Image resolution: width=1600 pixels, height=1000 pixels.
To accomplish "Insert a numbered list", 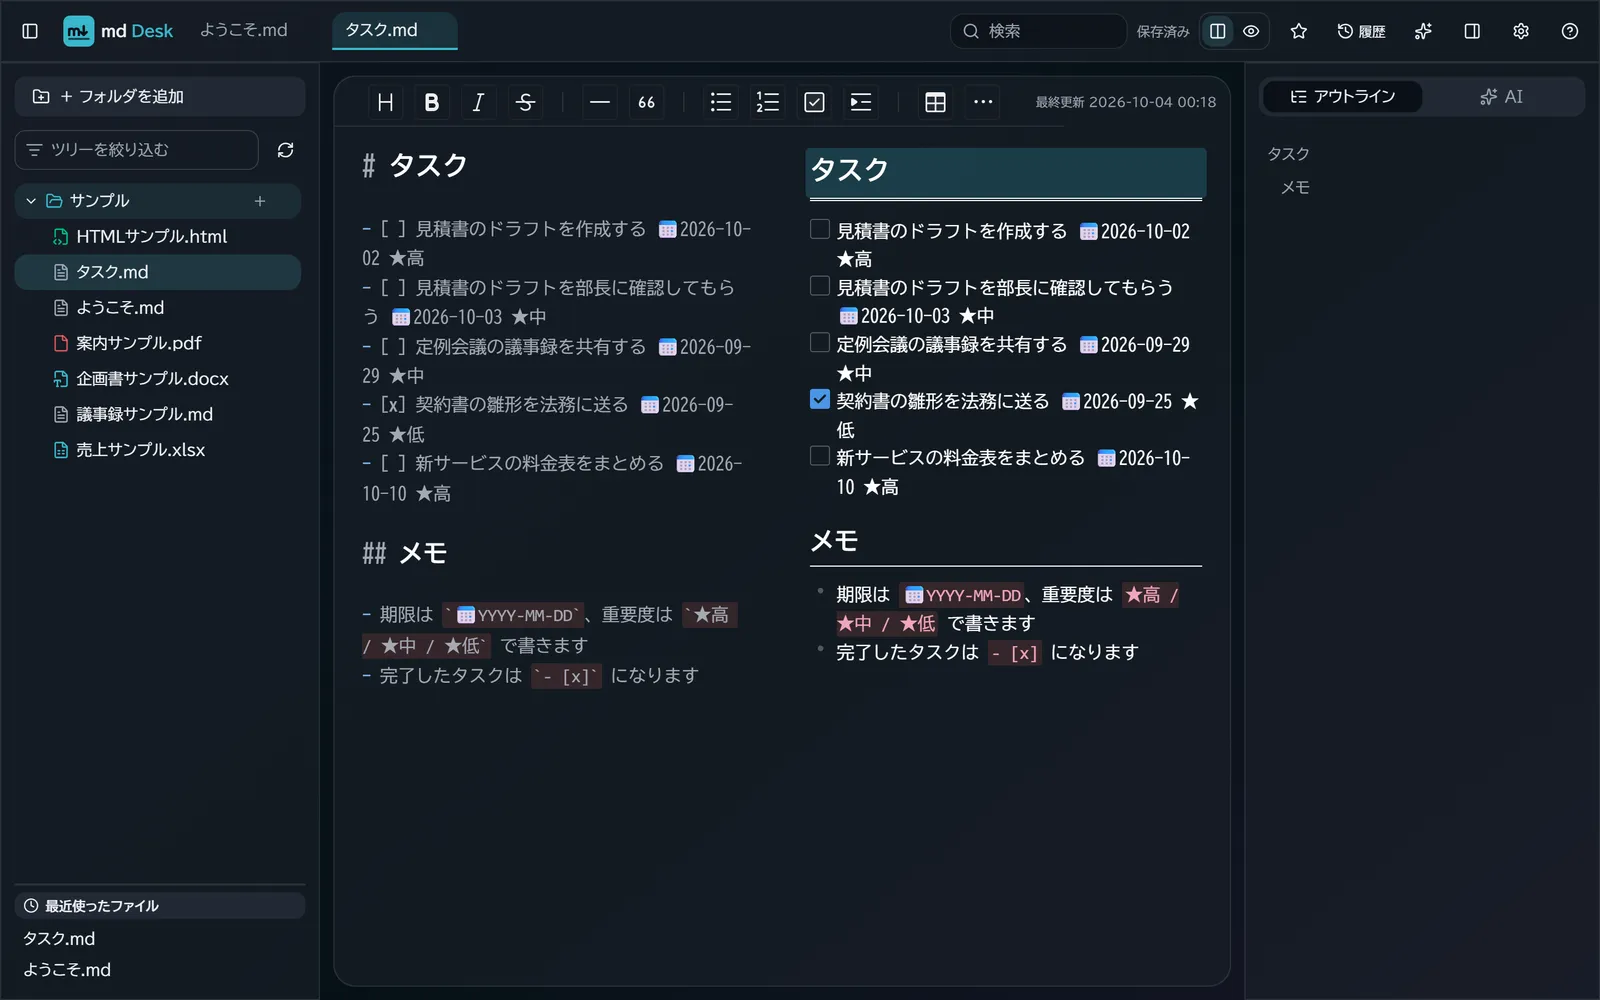I will point(768,102).
